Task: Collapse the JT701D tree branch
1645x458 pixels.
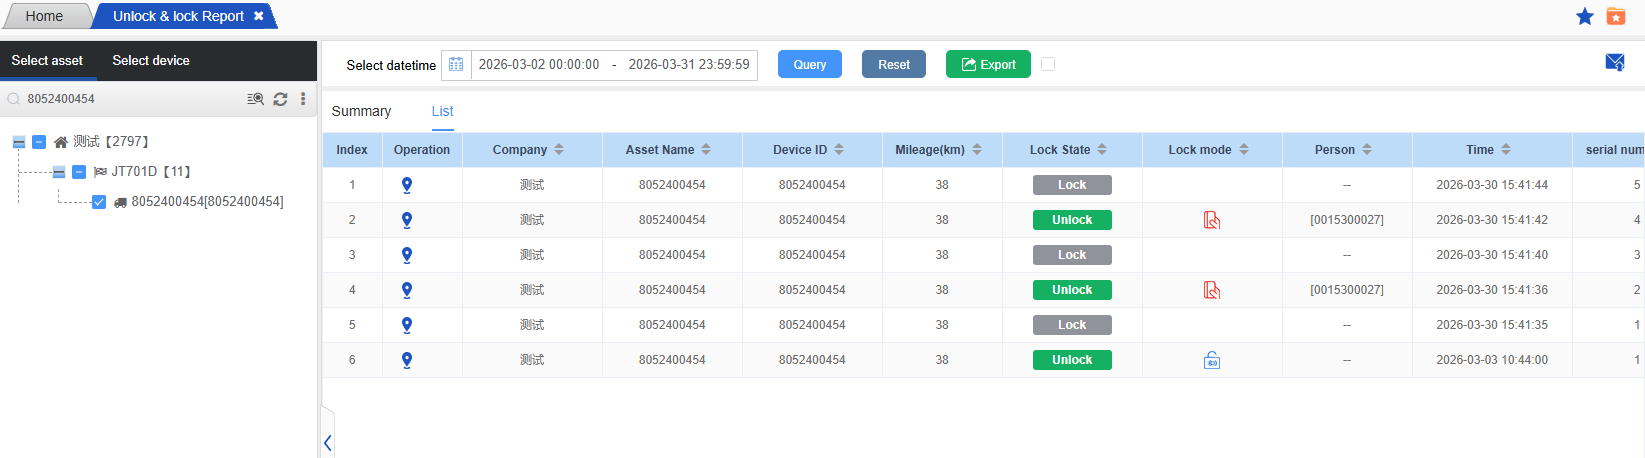Action: point(59,172)
